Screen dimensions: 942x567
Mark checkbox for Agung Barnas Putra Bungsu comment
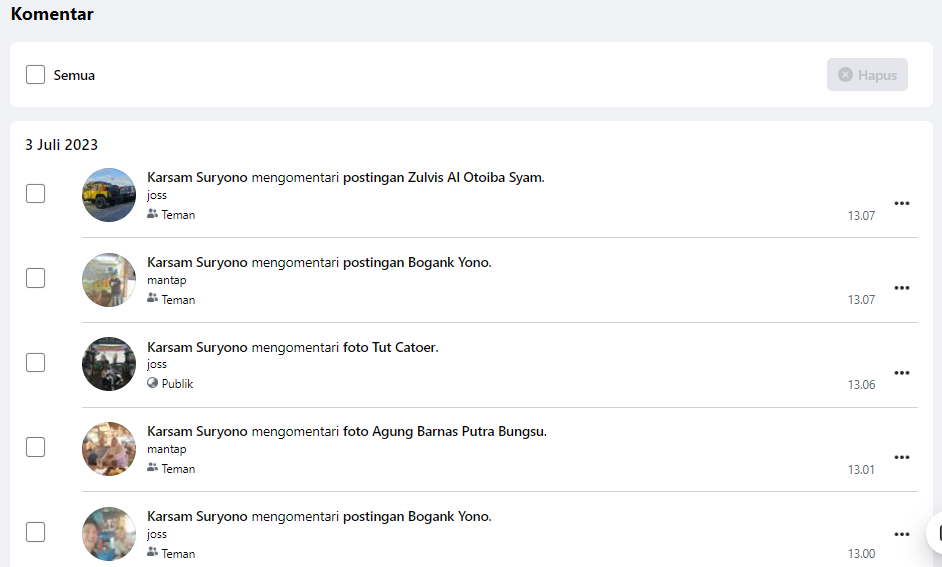[x=36, y=447]
